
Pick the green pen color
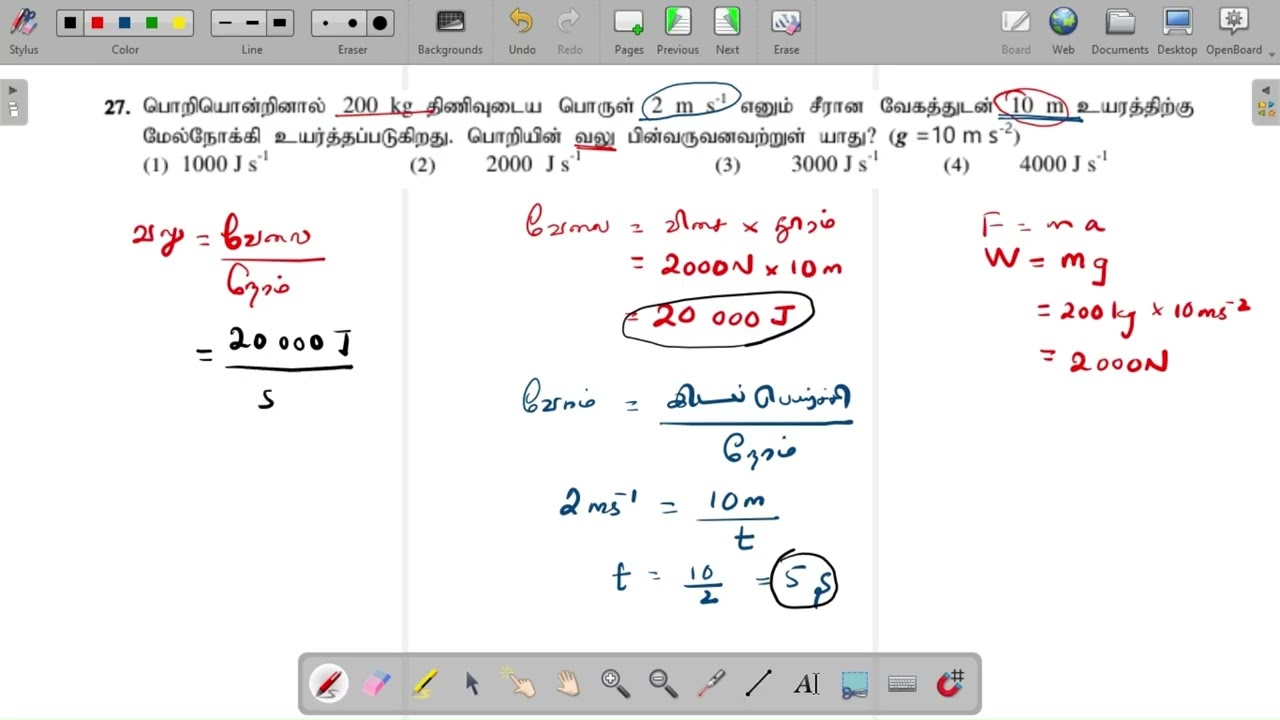[x=151, y=23]
